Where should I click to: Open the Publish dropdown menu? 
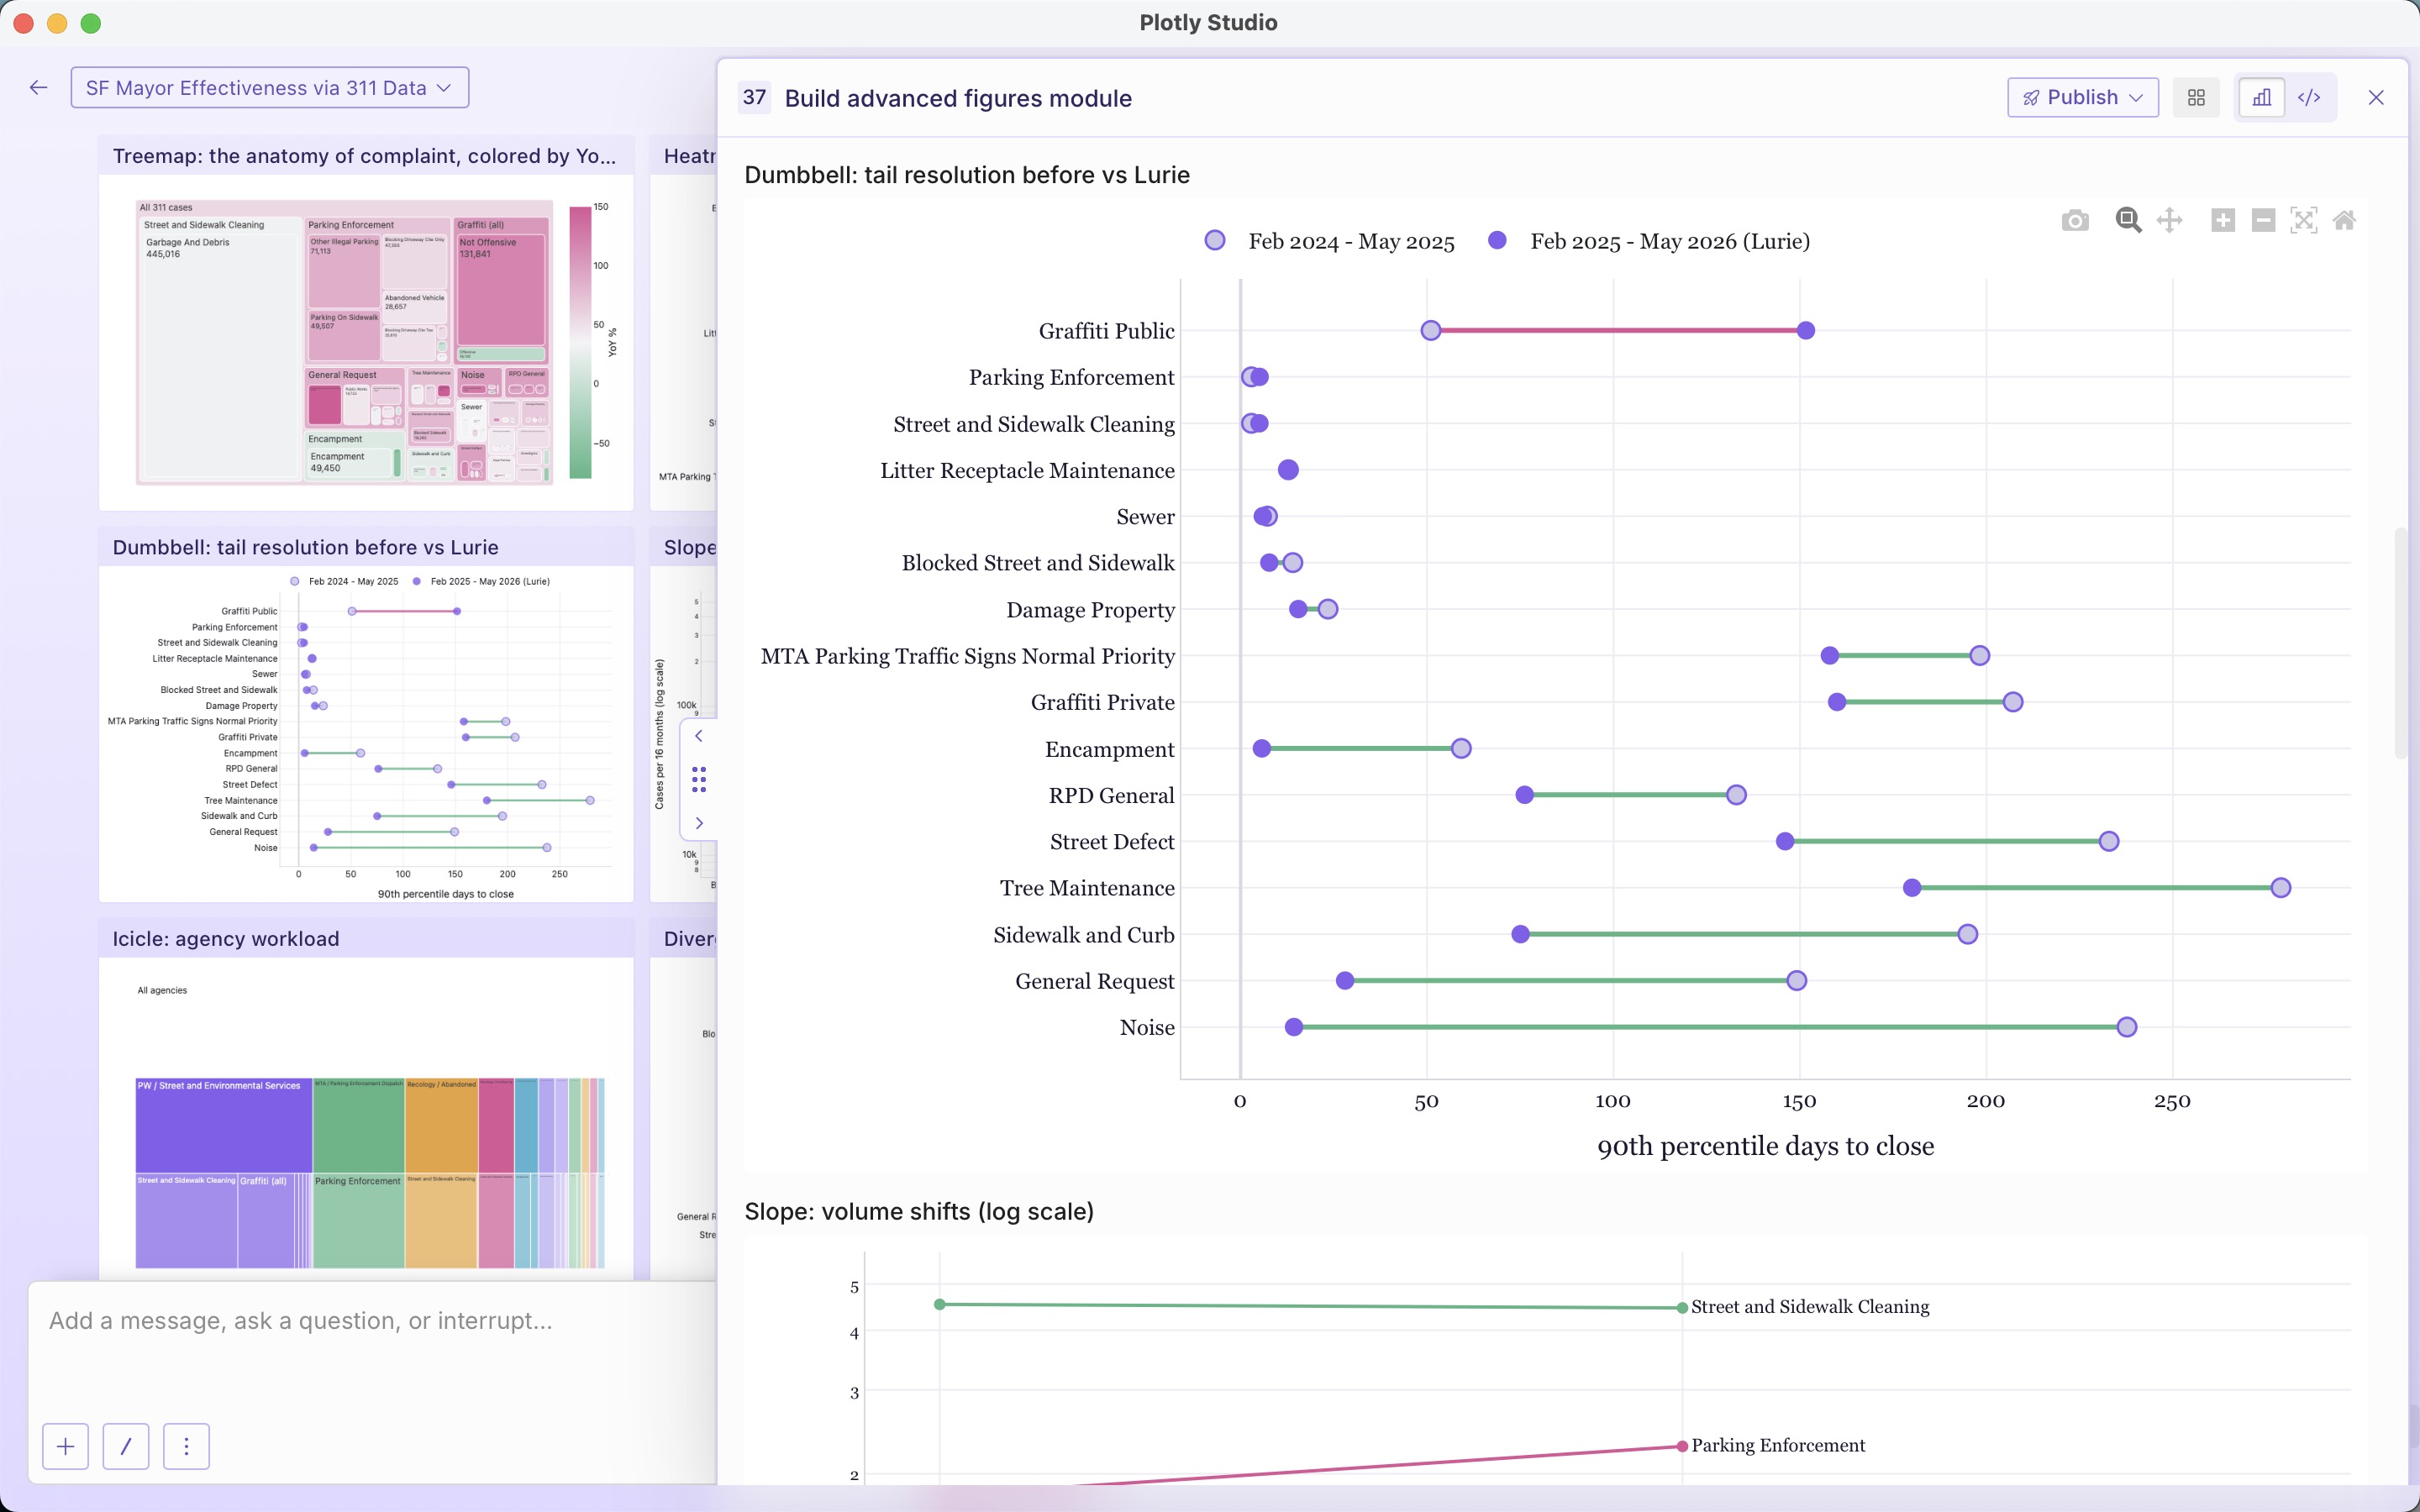tap(2082, 97)
